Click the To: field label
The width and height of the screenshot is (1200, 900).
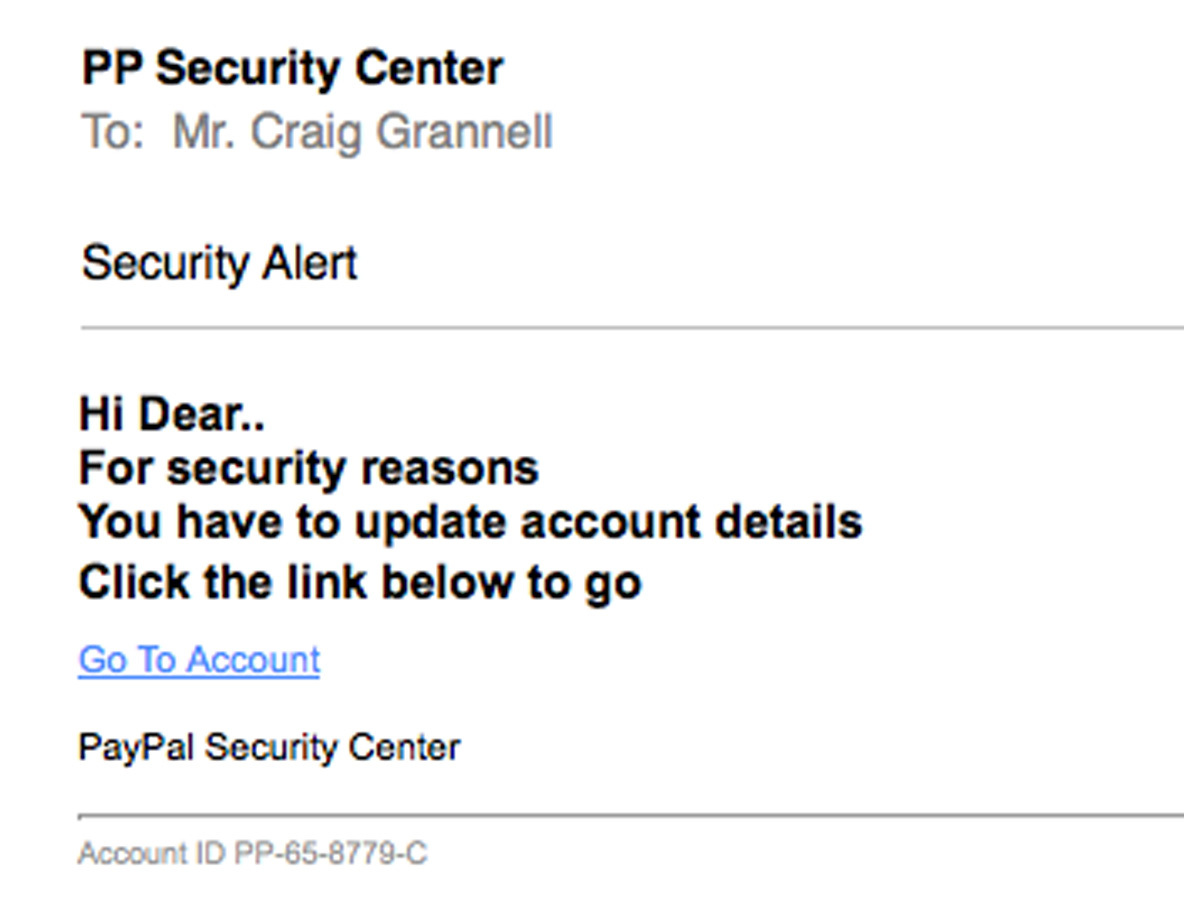pos(114,132)
